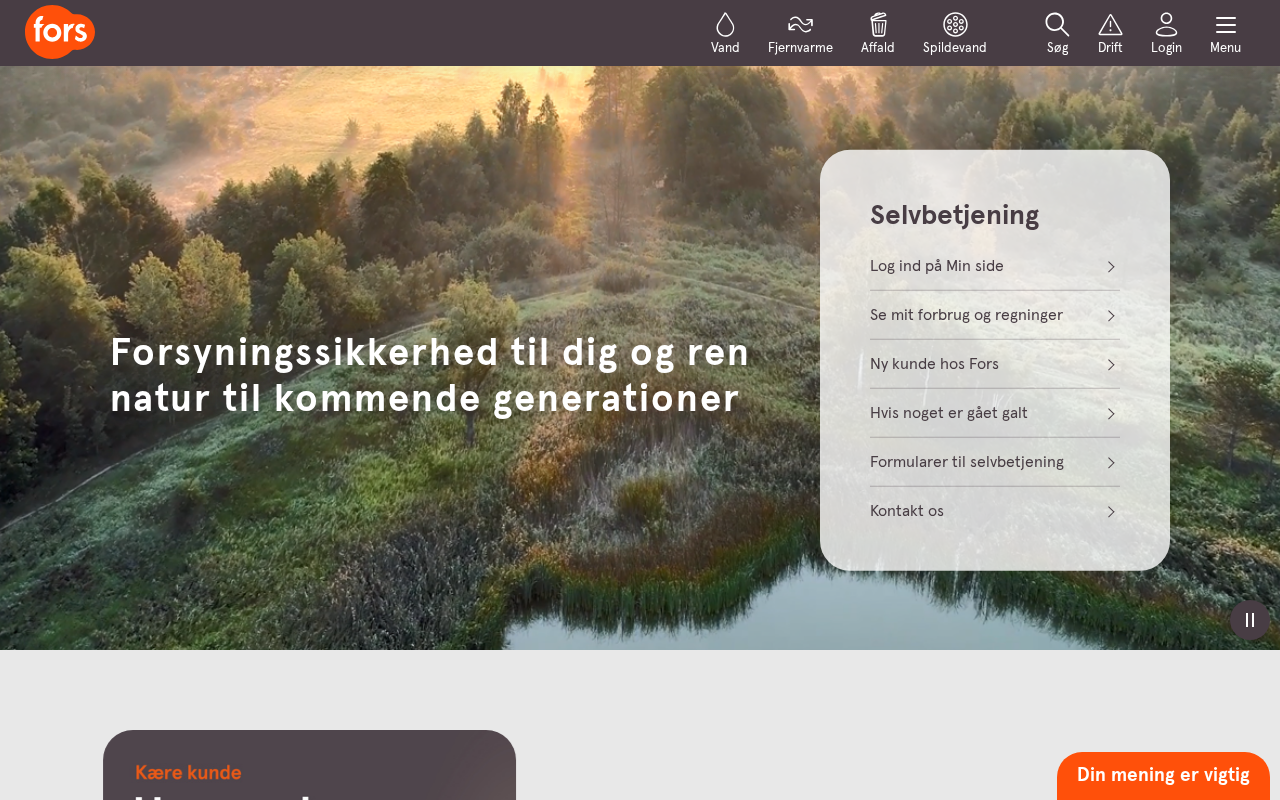
Task: Open the Fjernvarme heating icon
Action: 800,25
